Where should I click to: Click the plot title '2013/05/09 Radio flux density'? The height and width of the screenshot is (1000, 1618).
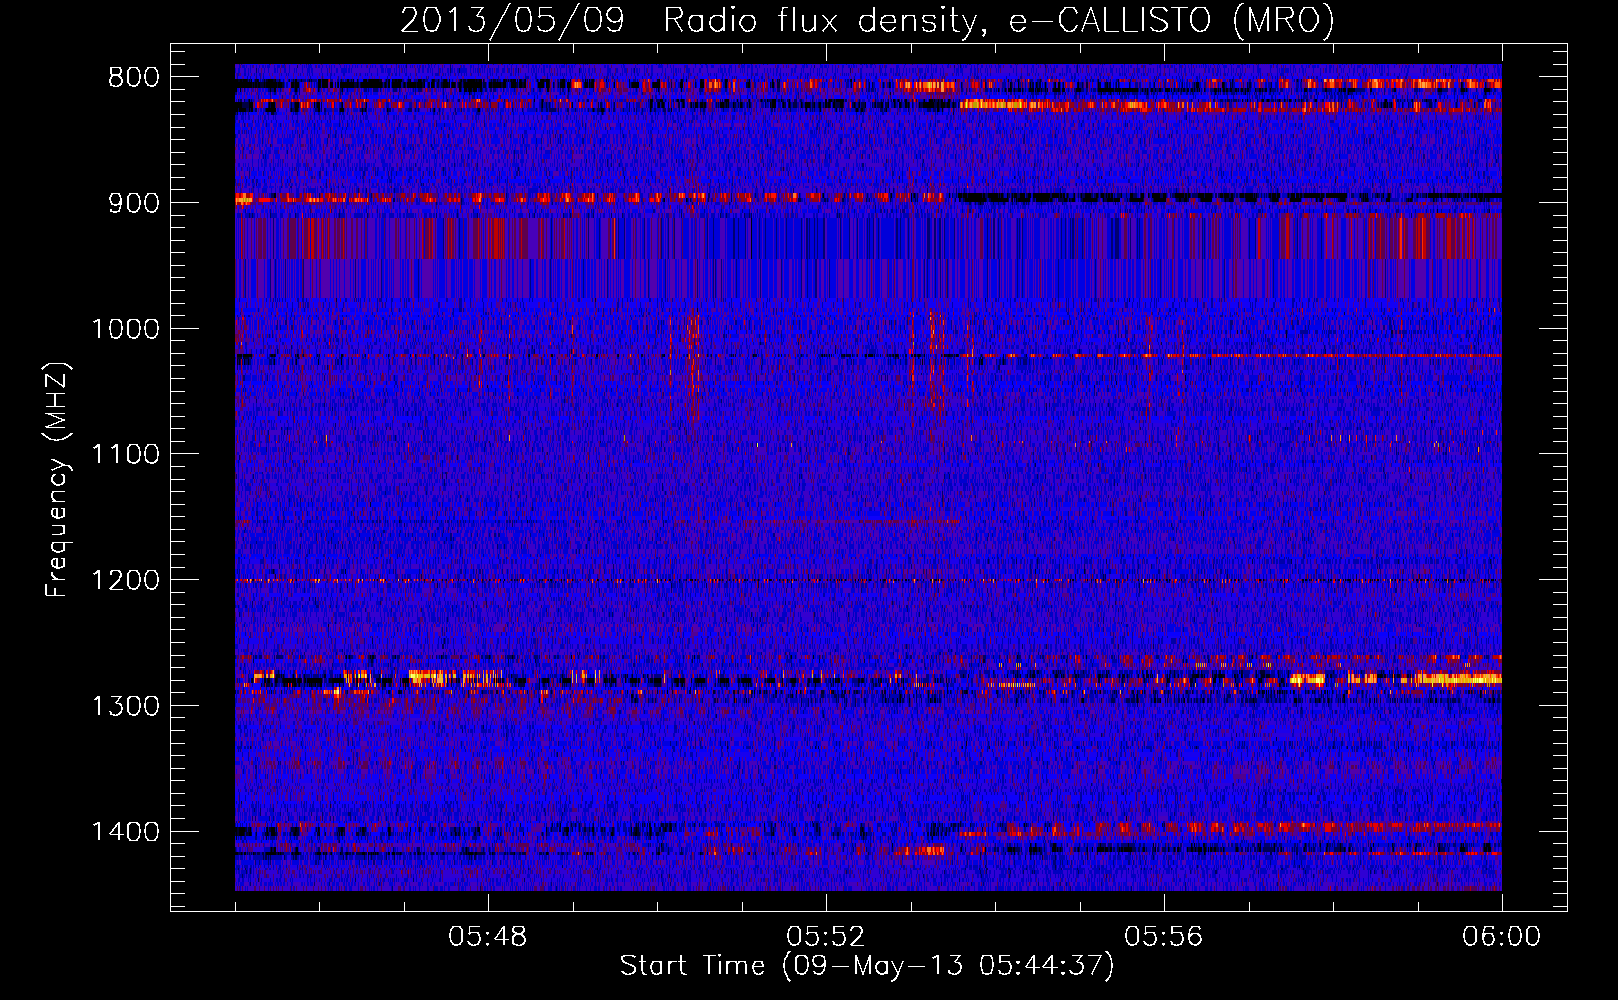[868, 21]
